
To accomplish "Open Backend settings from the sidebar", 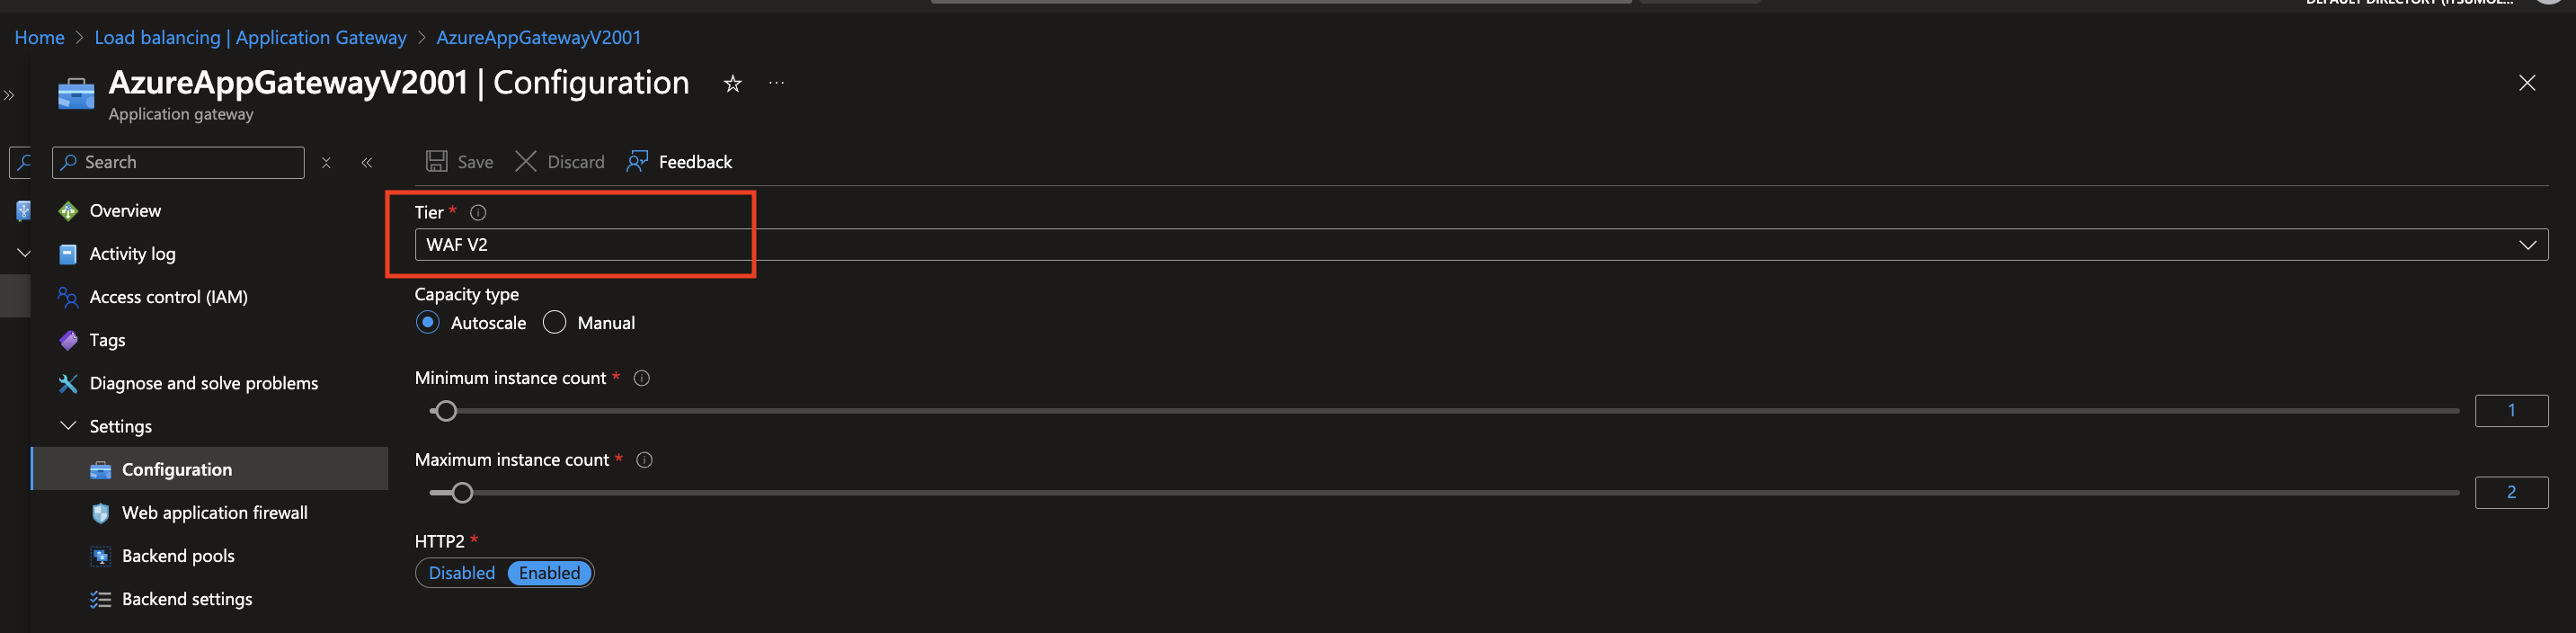I will pos(187,598).
